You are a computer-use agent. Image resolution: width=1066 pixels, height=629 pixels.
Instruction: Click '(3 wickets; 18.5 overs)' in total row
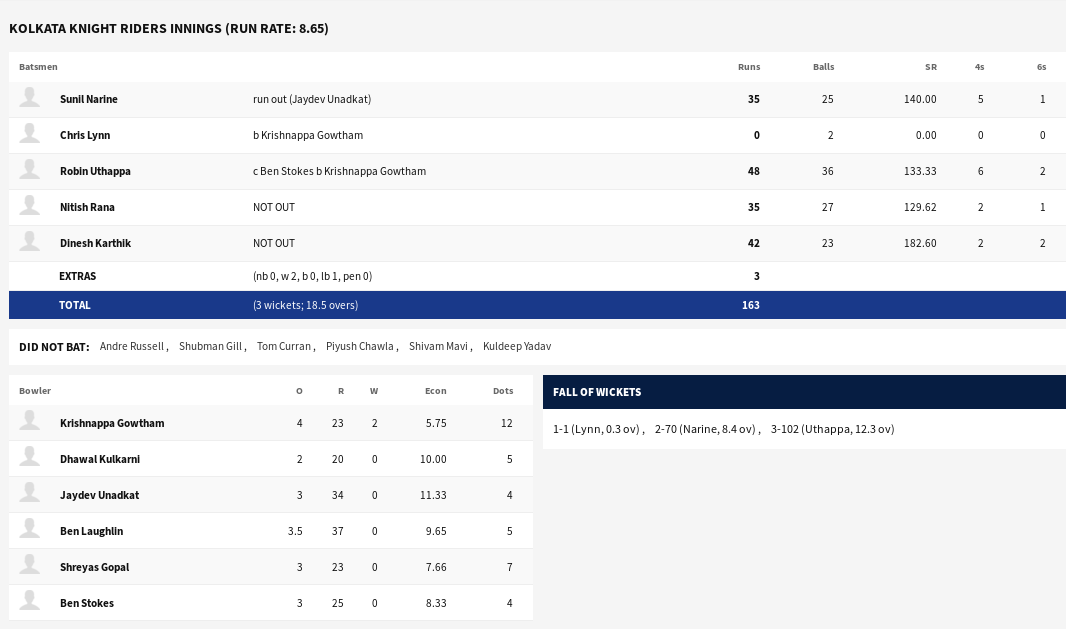(x=305, y=305)
